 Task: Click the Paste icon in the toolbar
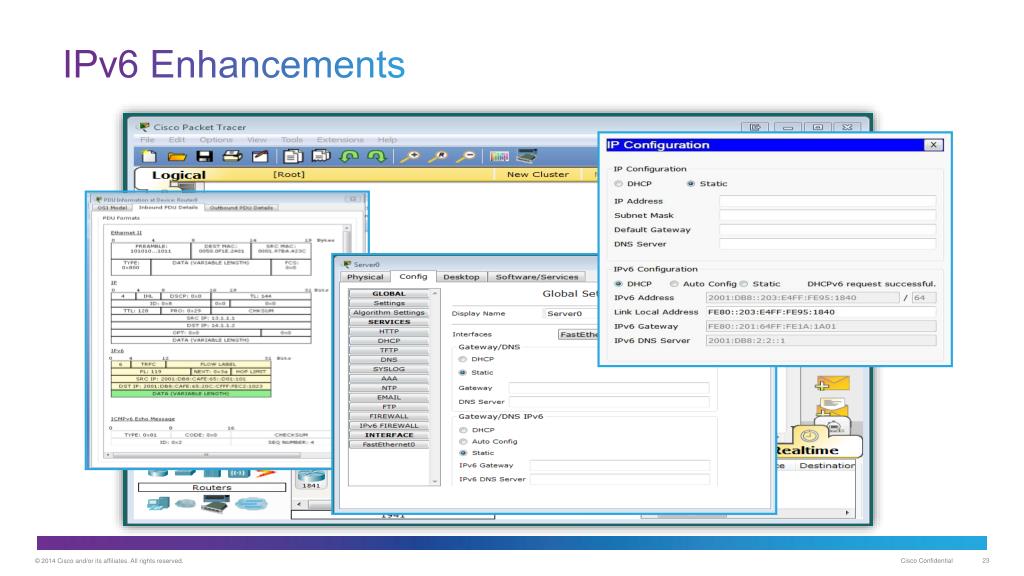pyautogui.click(x=321, y=156)
